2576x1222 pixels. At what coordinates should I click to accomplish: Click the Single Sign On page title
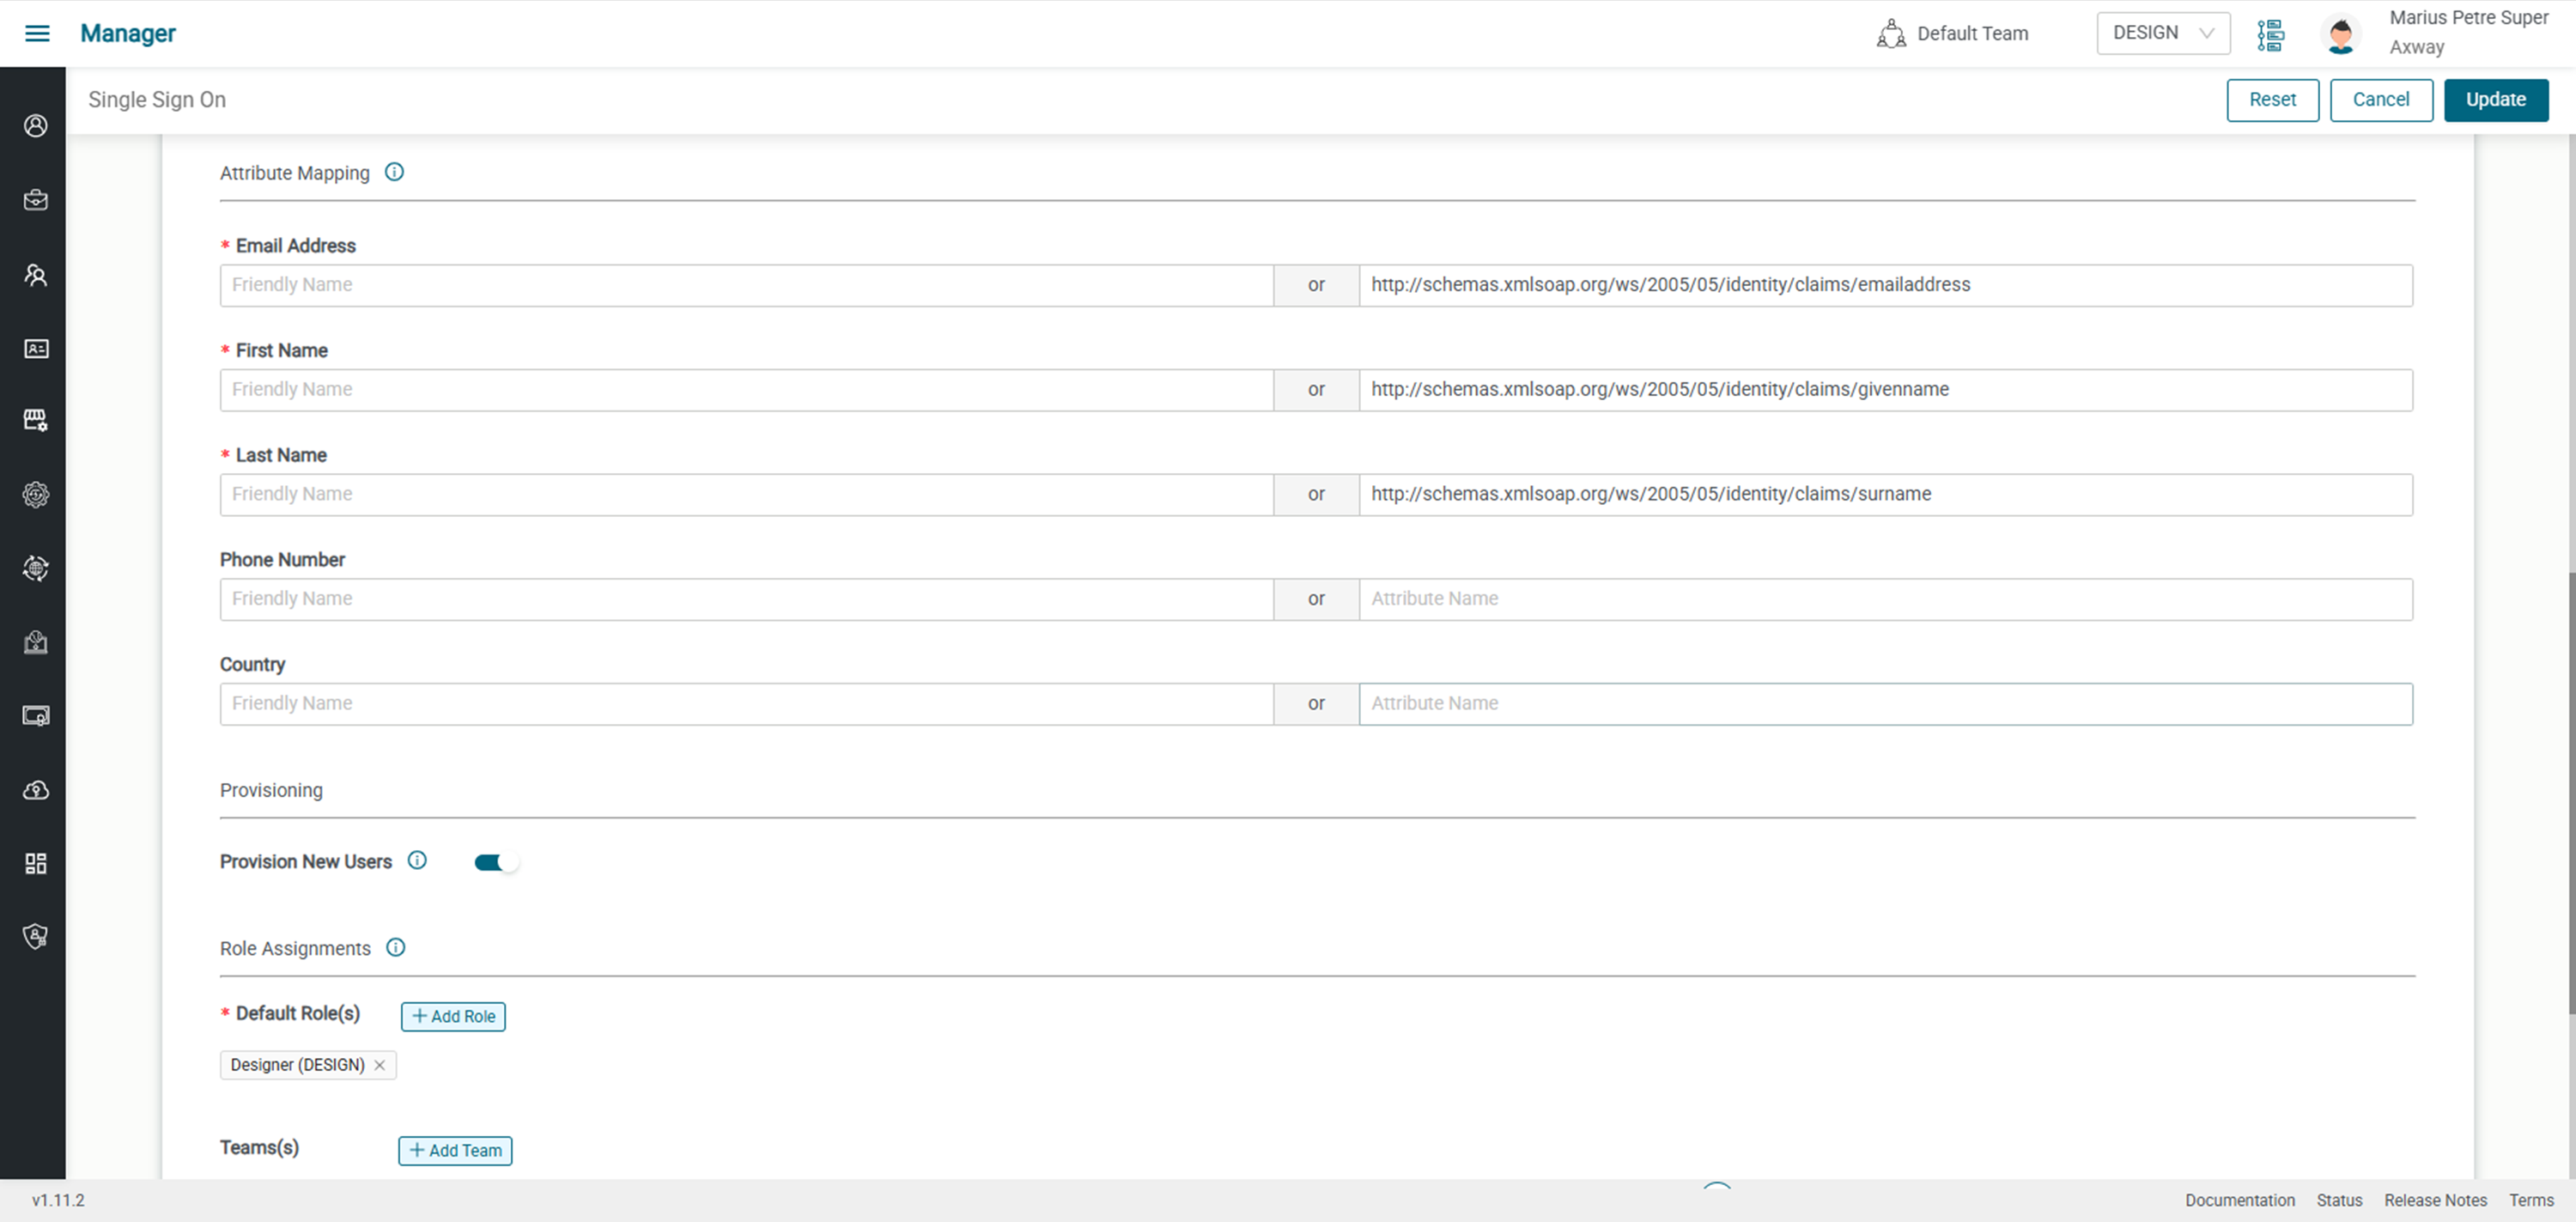pos(157,100)
